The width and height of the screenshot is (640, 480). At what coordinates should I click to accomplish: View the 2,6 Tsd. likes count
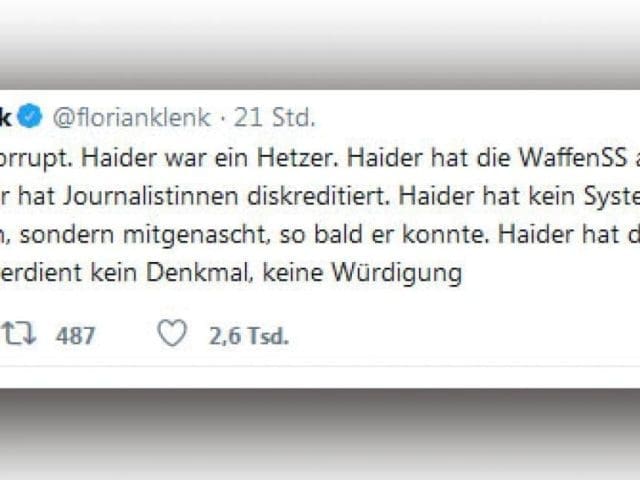point(249,336)
